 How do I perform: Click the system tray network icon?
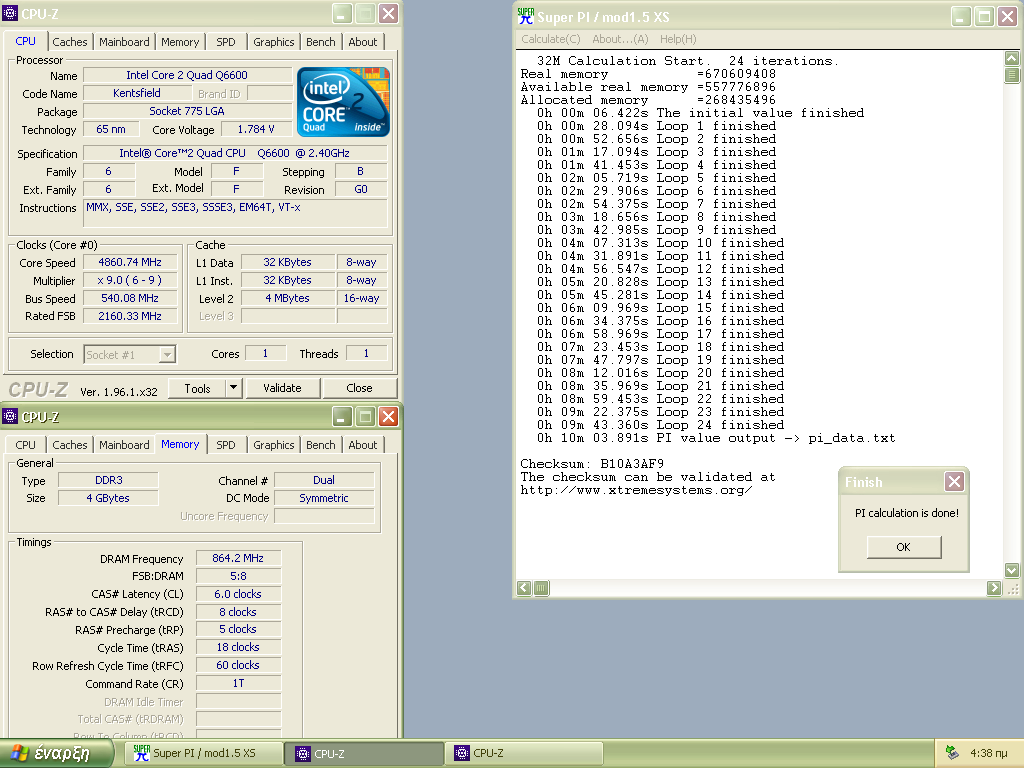(x=952, y=753)
